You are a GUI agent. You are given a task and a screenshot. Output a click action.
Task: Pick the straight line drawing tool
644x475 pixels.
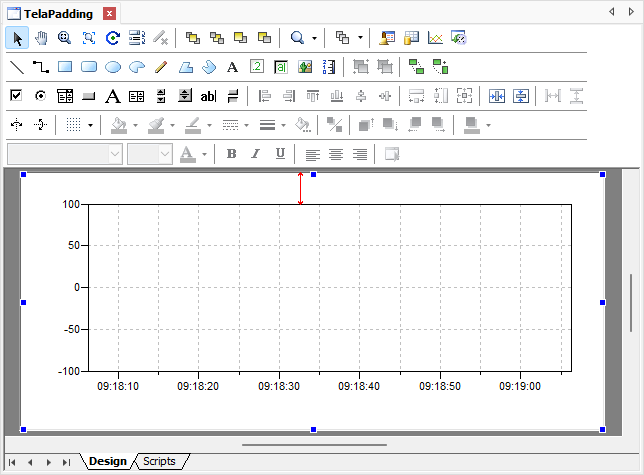click(17, 67)
